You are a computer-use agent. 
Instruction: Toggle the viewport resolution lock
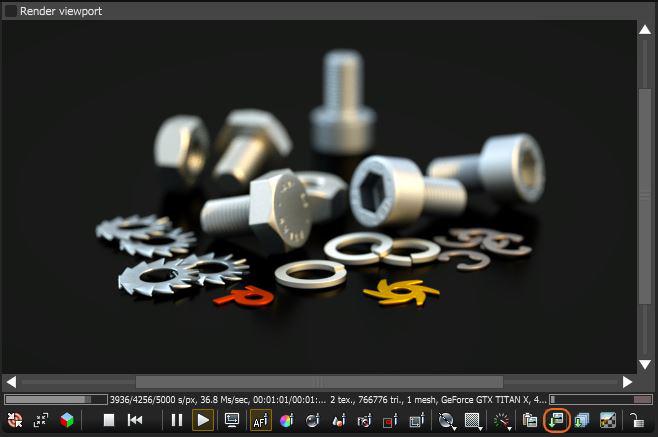636,421
